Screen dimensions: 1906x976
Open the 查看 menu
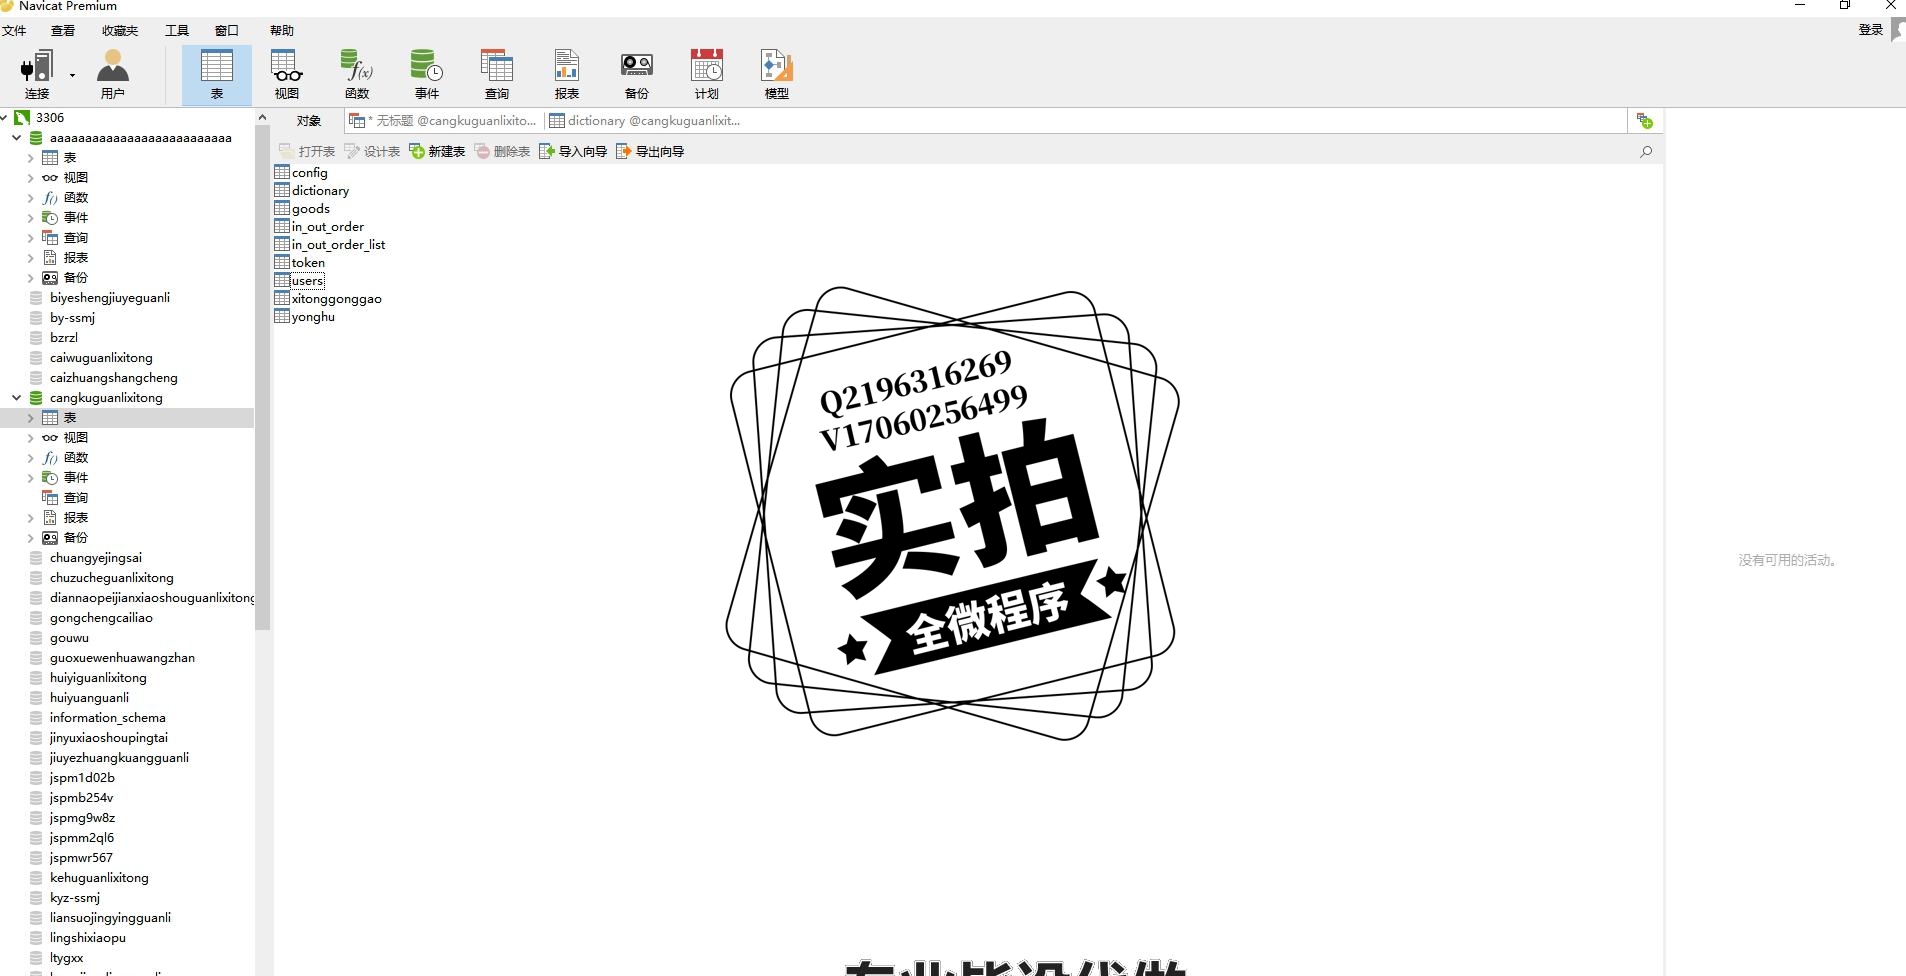pyautogui.click(x=63, y=31)
